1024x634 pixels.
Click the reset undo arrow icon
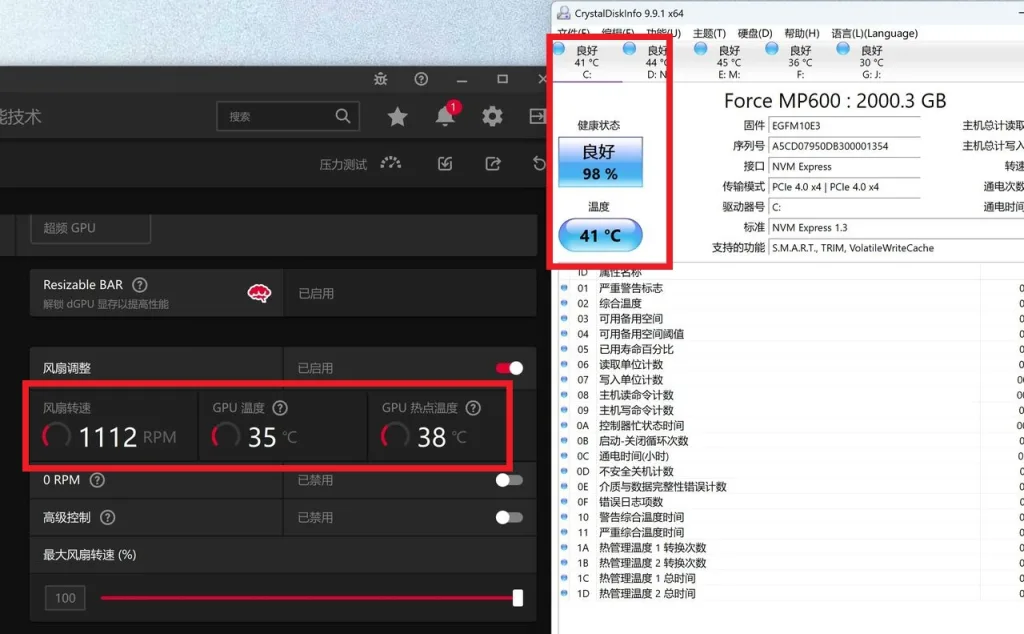tap(539, 163)
